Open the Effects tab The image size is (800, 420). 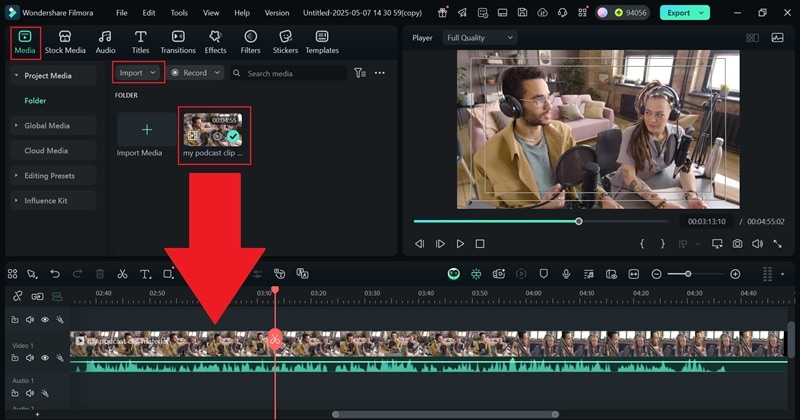[215, 42]
